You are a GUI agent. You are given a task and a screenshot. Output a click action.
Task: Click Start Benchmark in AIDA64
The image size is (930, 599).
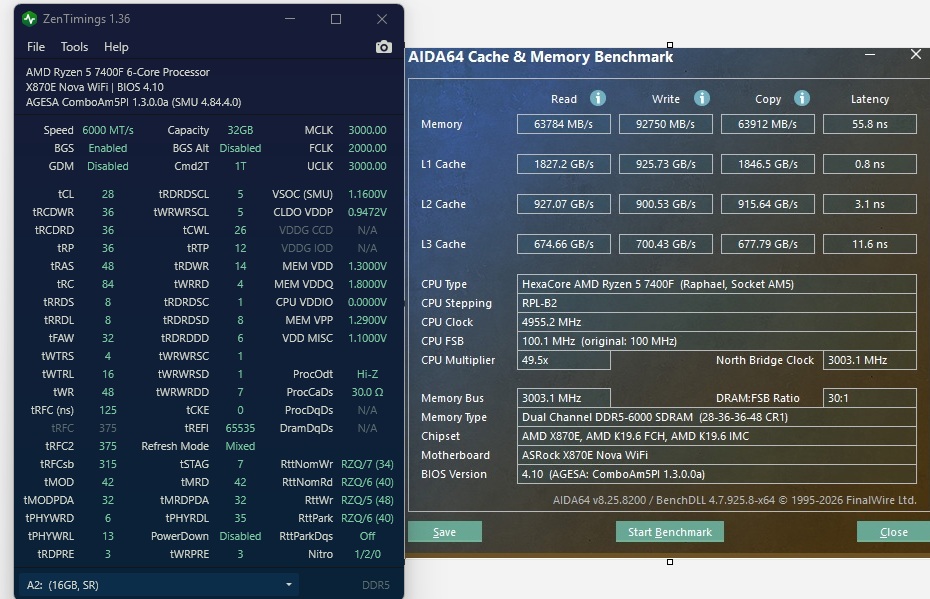click(670, 532)
